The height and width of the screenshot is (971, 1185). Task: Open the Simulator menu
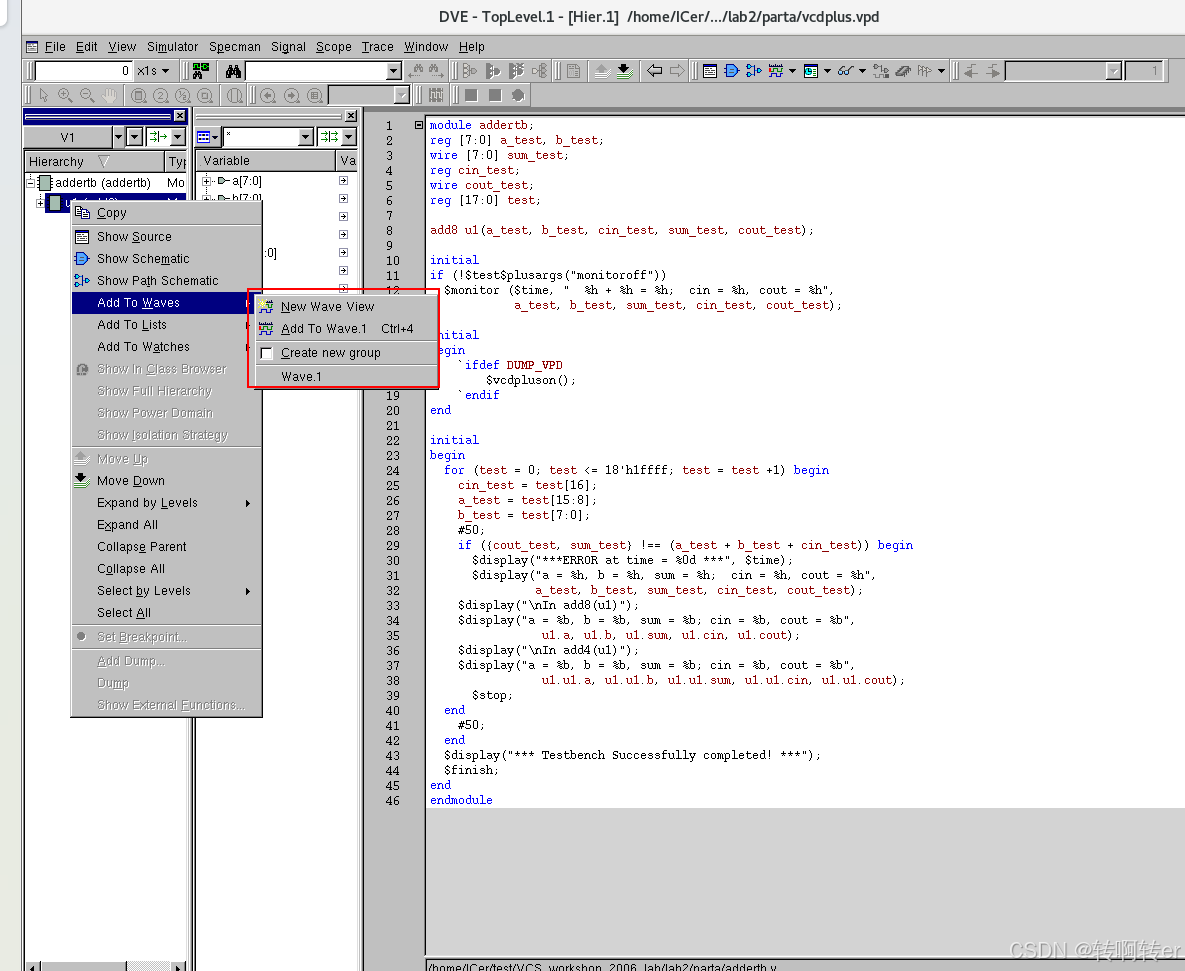pos(172,46)
